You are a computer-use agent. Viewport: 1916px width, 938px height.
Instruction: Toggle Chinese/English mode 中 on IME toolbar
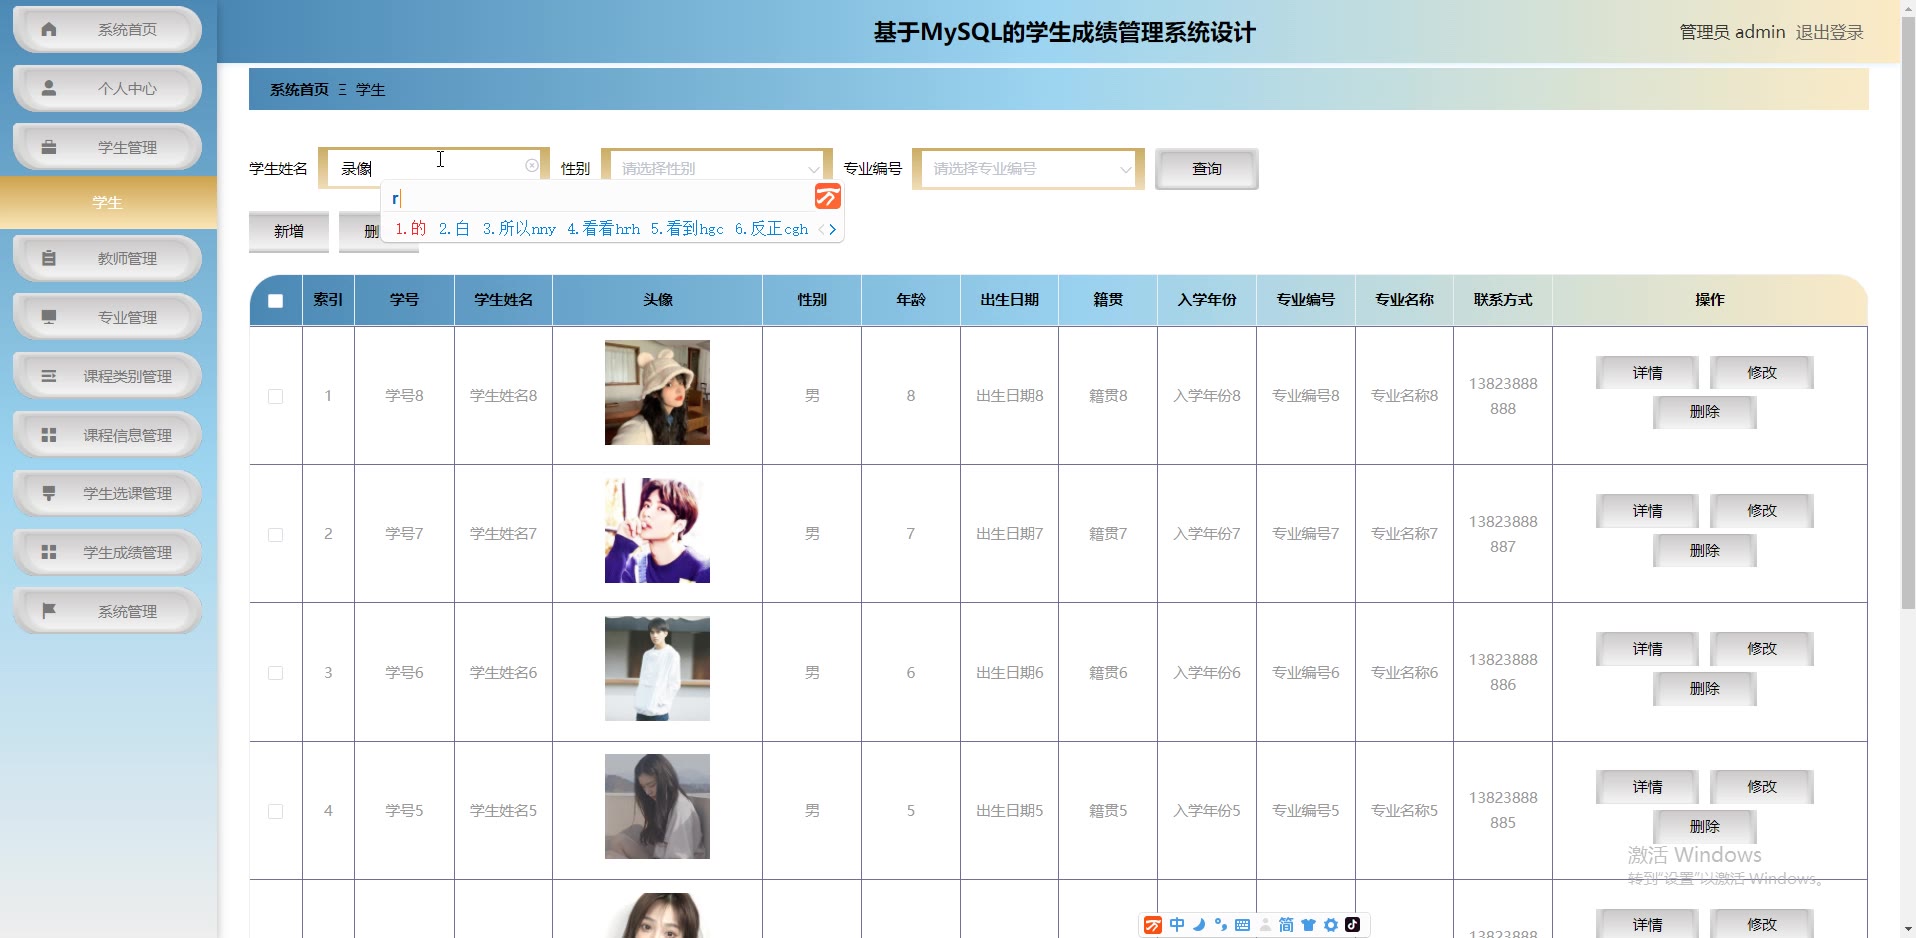click(1177, 925)
